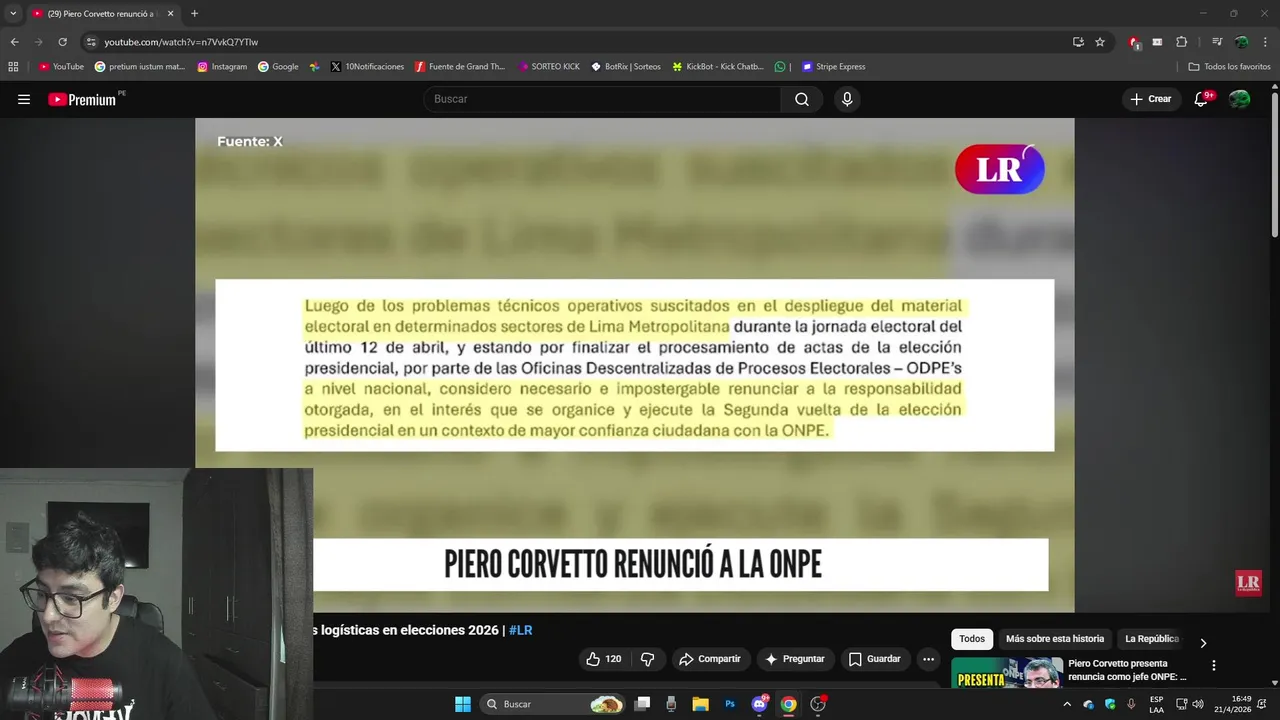
Task: Open Chrome profile avatar in toolbar
Action: (x=1241, y=42)
